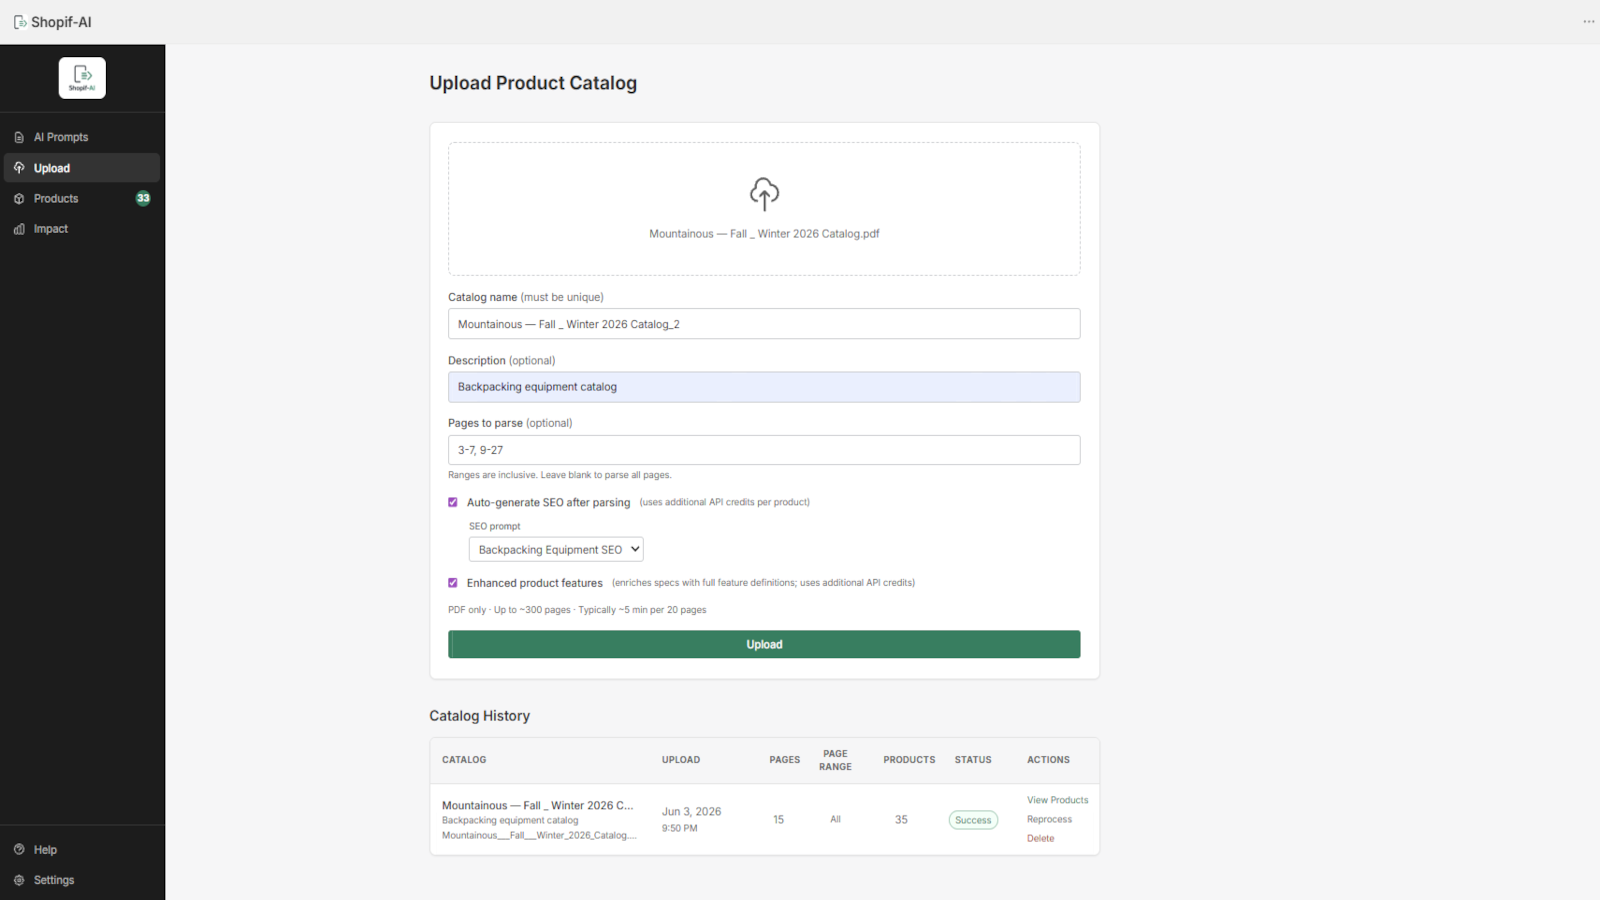
Task: Click the Upload sidebar icon
Action: (19, 168)
